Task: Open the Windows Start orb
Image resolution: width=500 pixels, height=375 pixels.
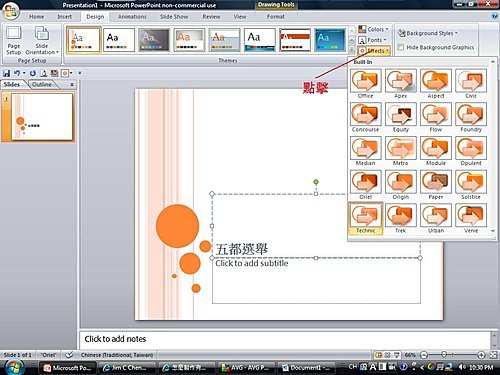Action: click(14, 368)
